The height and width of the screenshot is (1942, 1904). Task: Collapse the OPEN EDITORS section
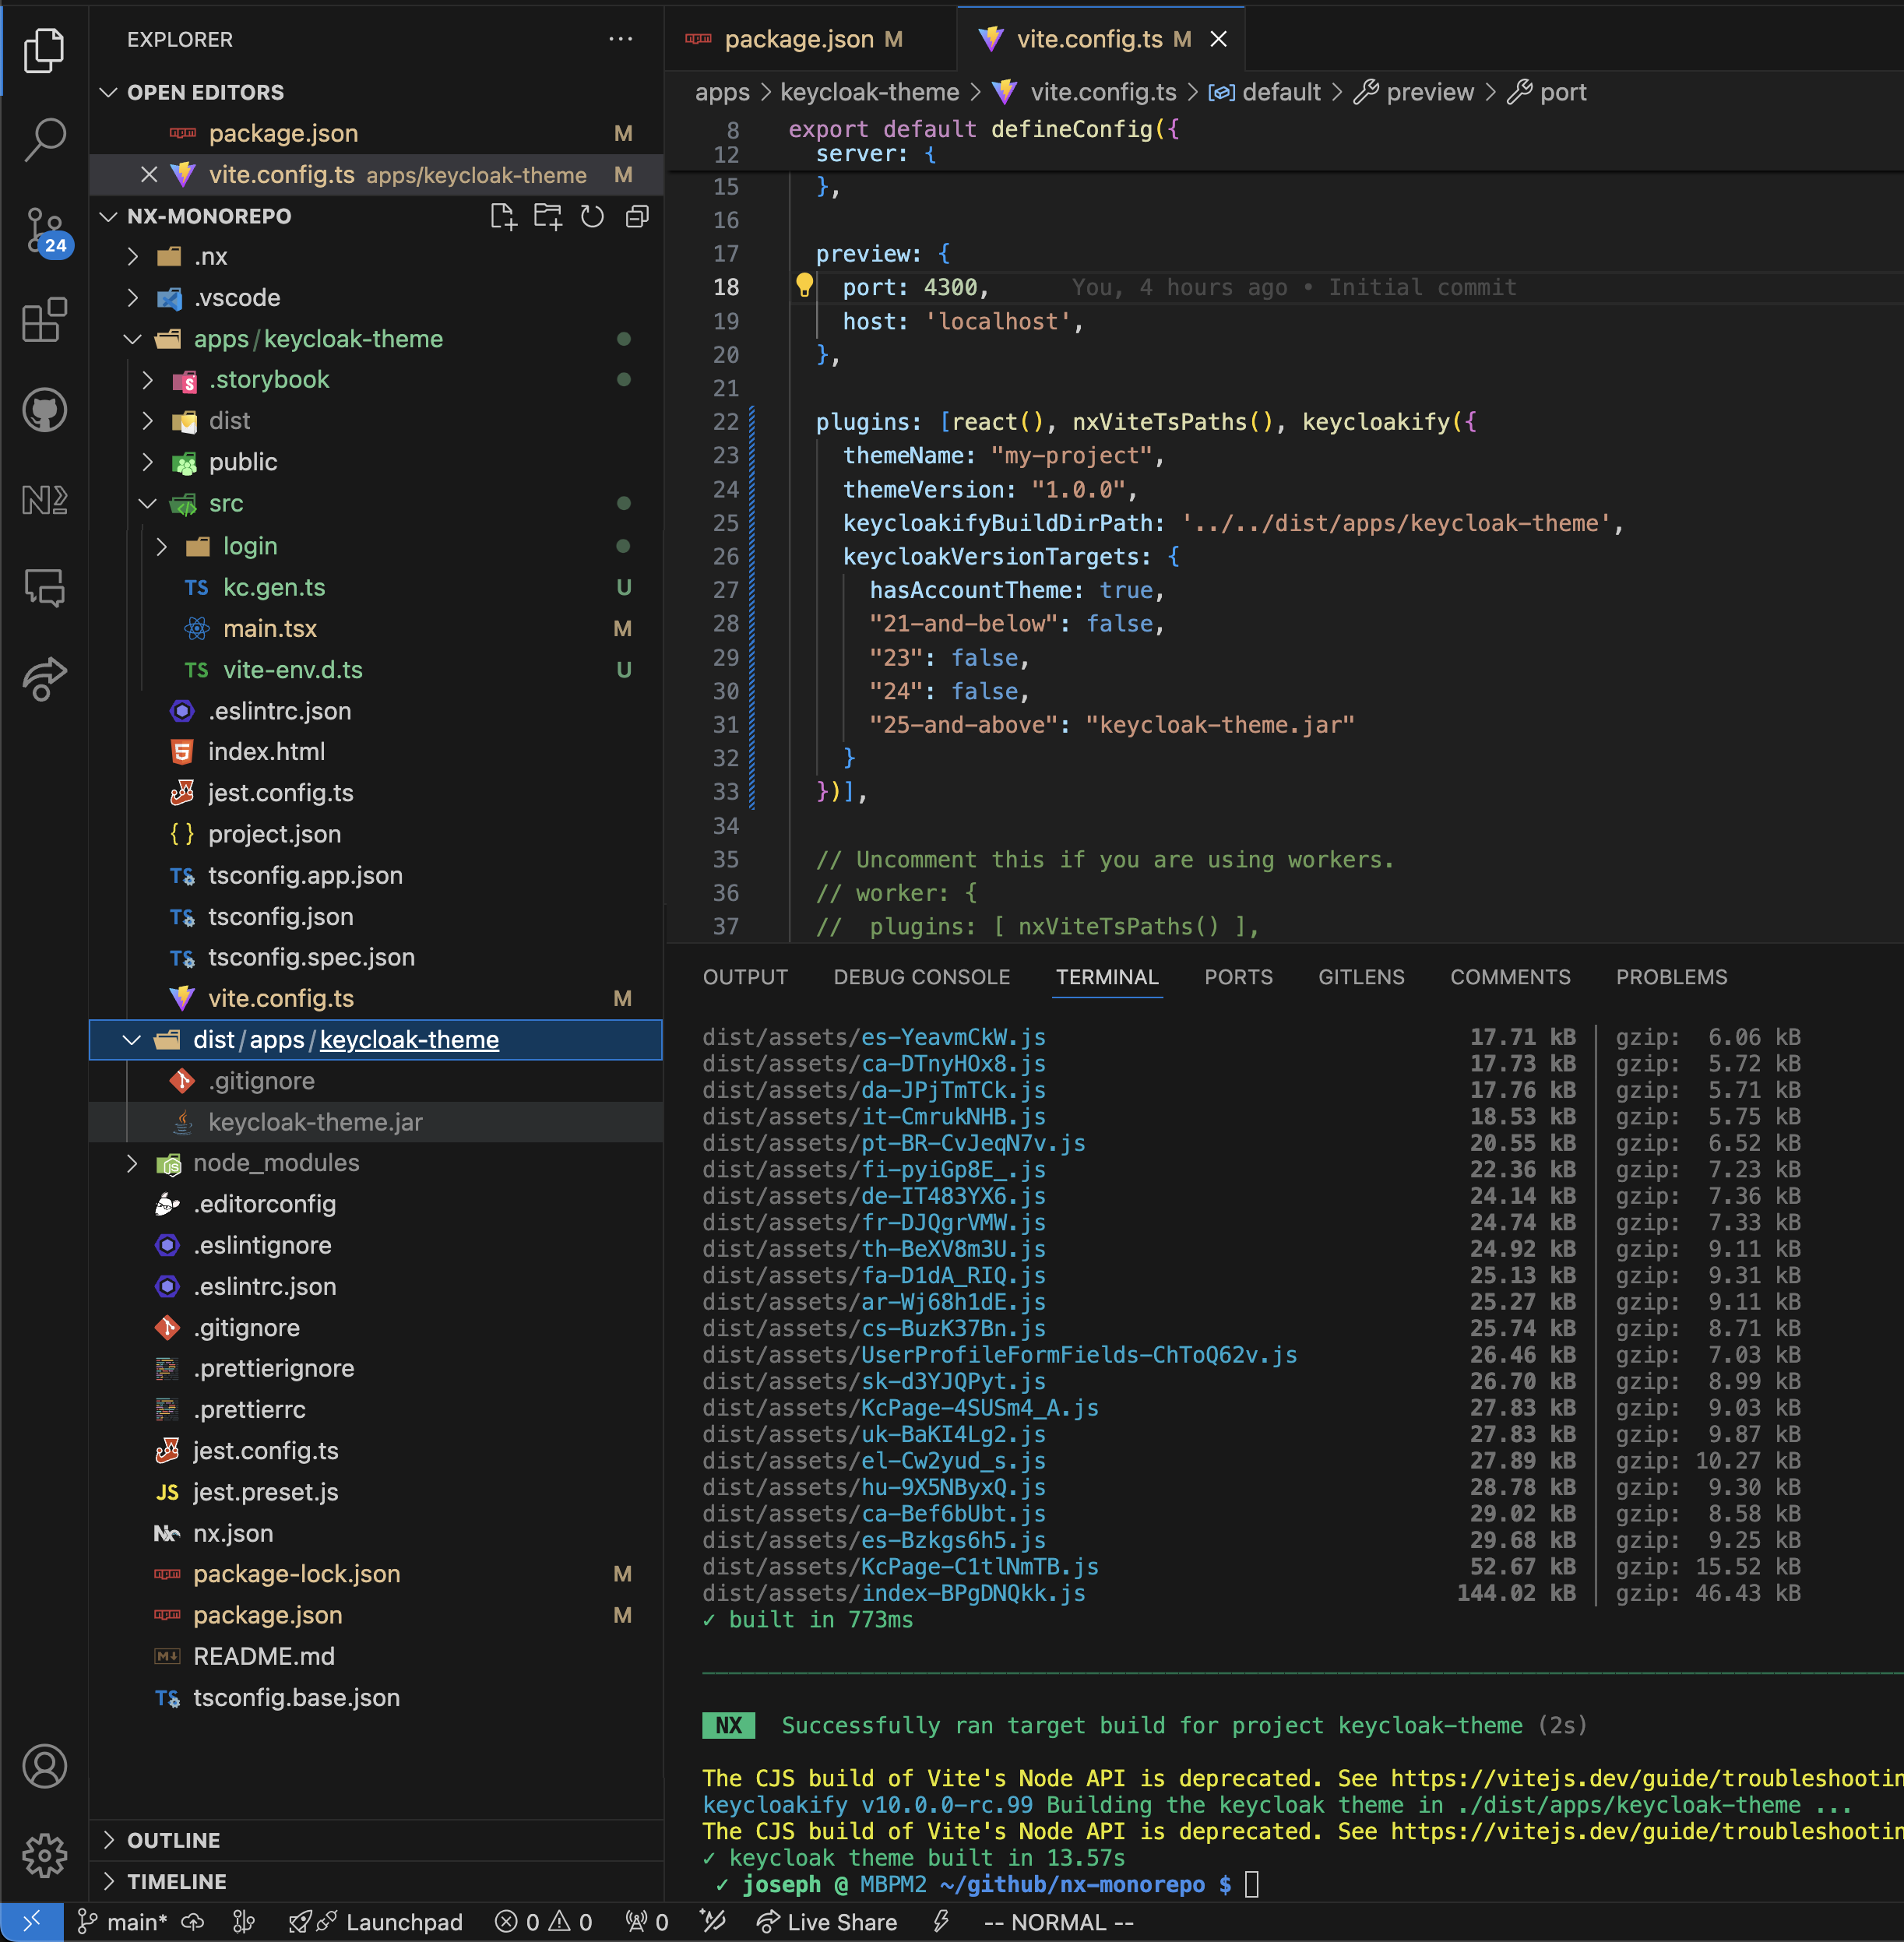[205, 92]
